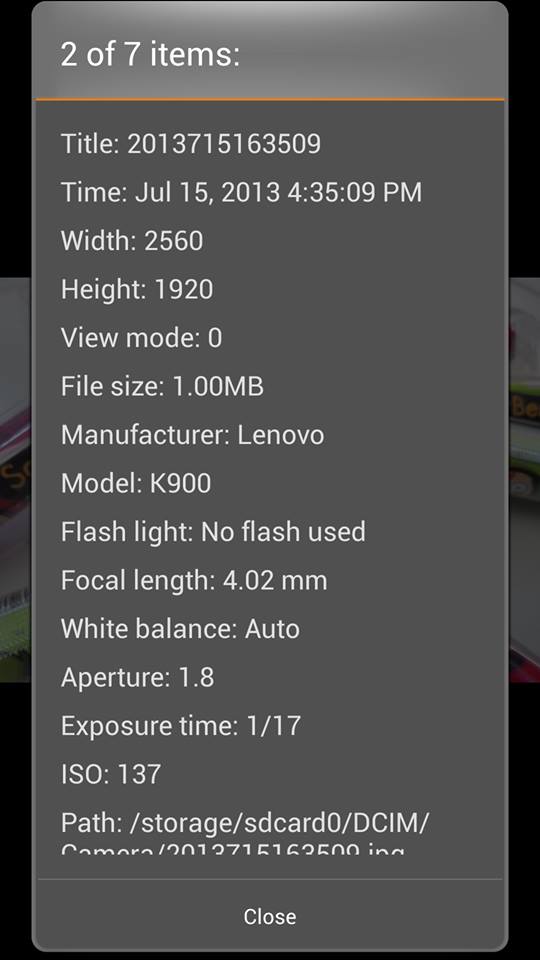Tap the next photo on right edge
This screenshot has width=540, height=960.
(524, 479)
